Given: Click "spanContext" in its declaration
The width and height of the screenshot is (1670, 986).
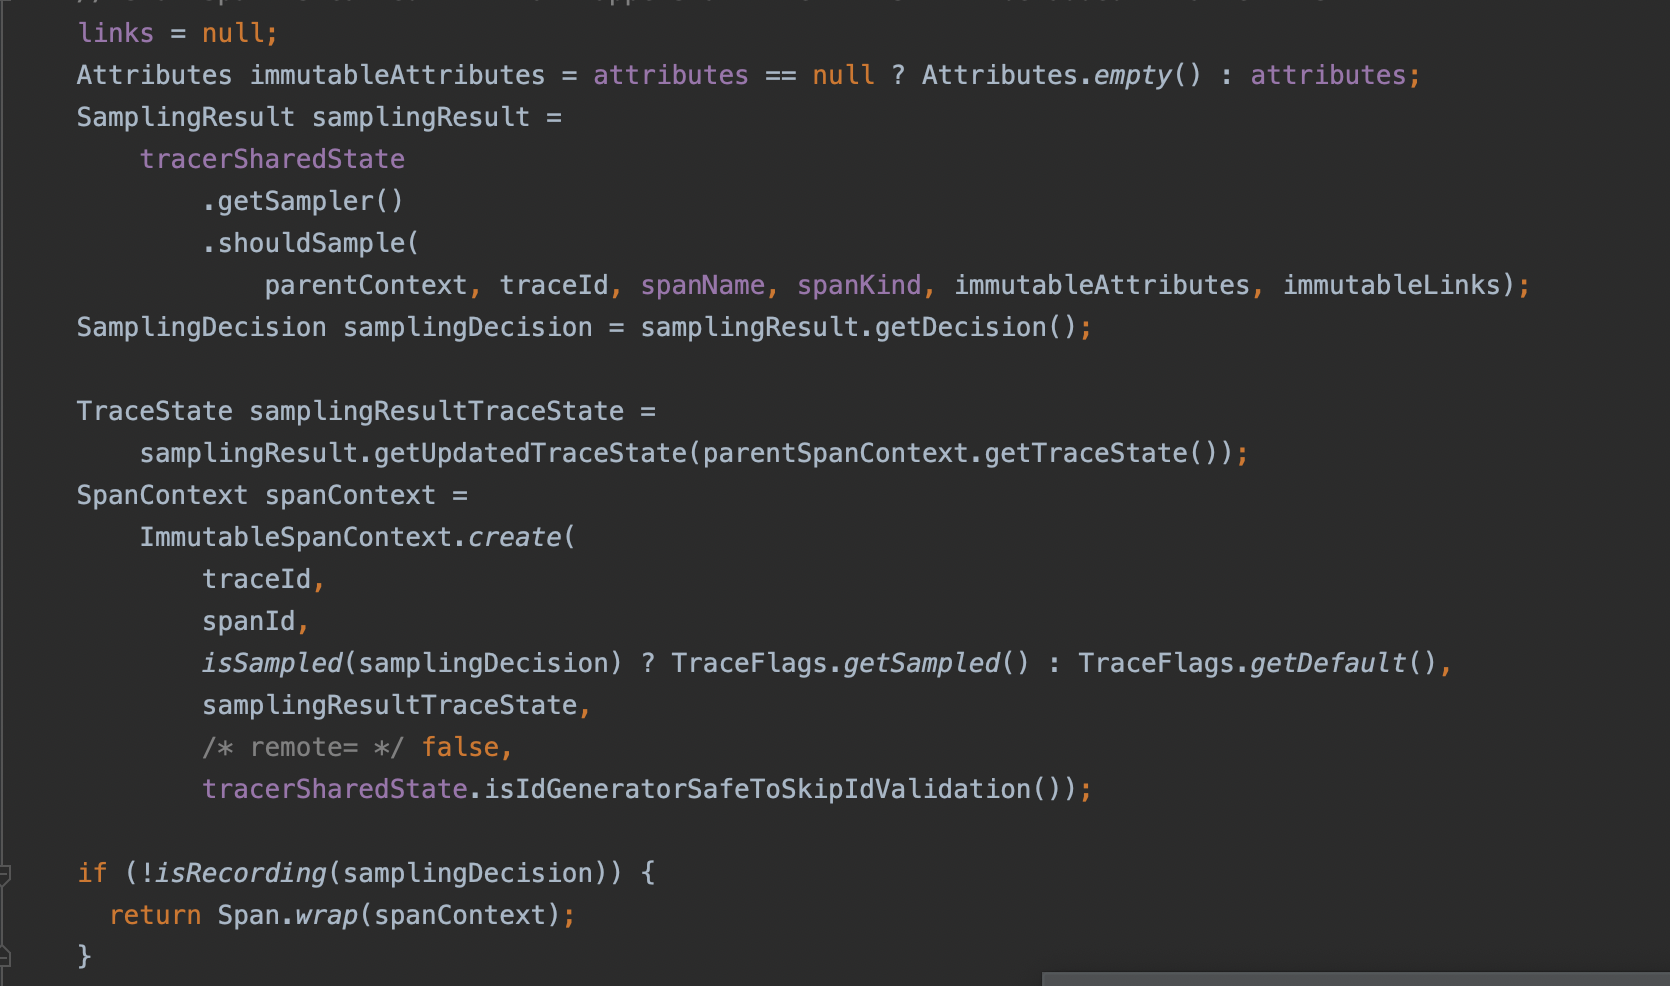Looking at the screenshot, I should tap(350, 495).
